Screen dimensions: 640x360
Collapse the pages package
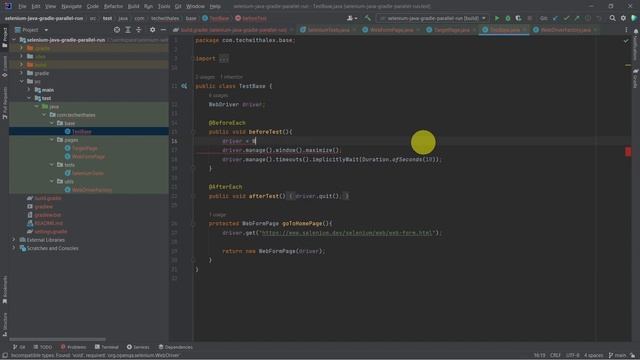click(x=51, y=140)
